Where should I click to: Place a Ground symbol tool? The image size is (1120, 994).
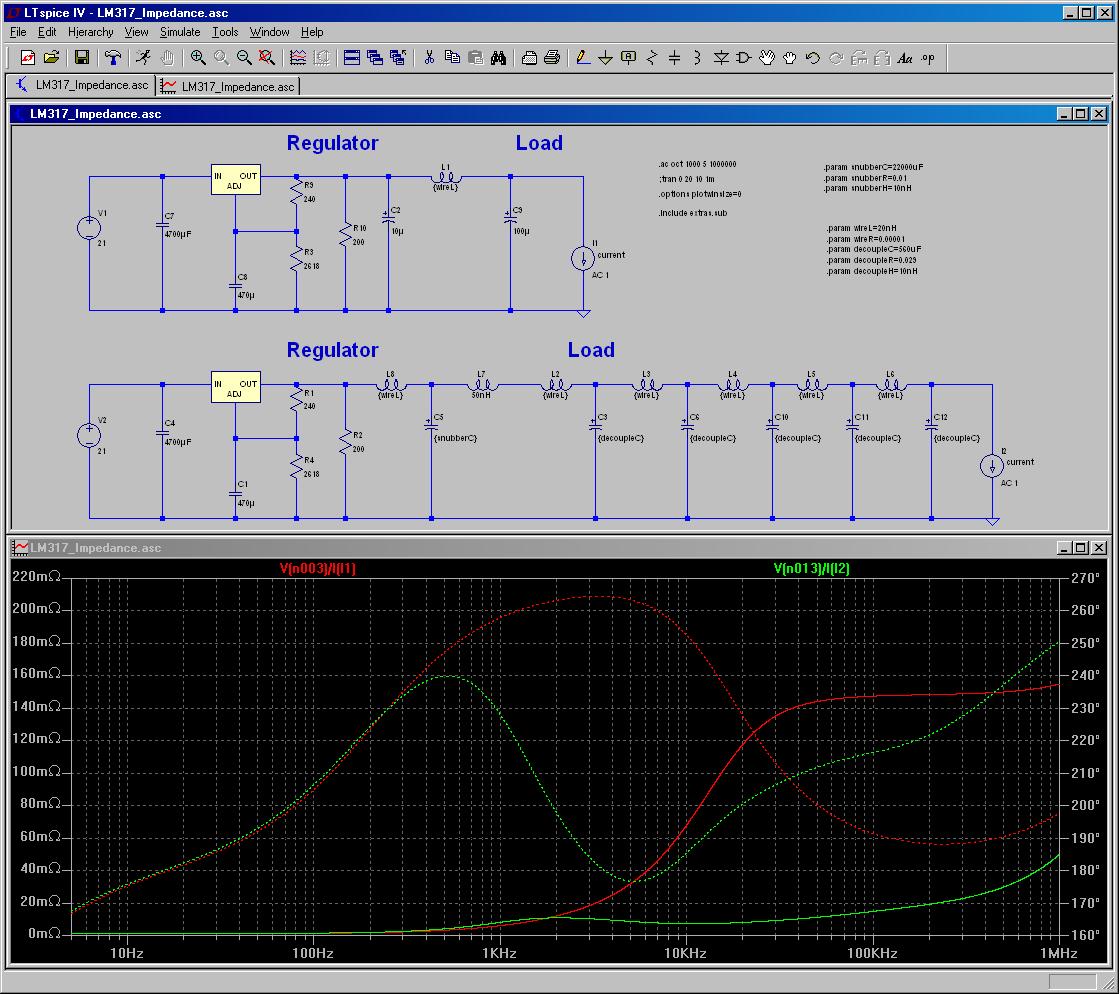click(606, 58)
